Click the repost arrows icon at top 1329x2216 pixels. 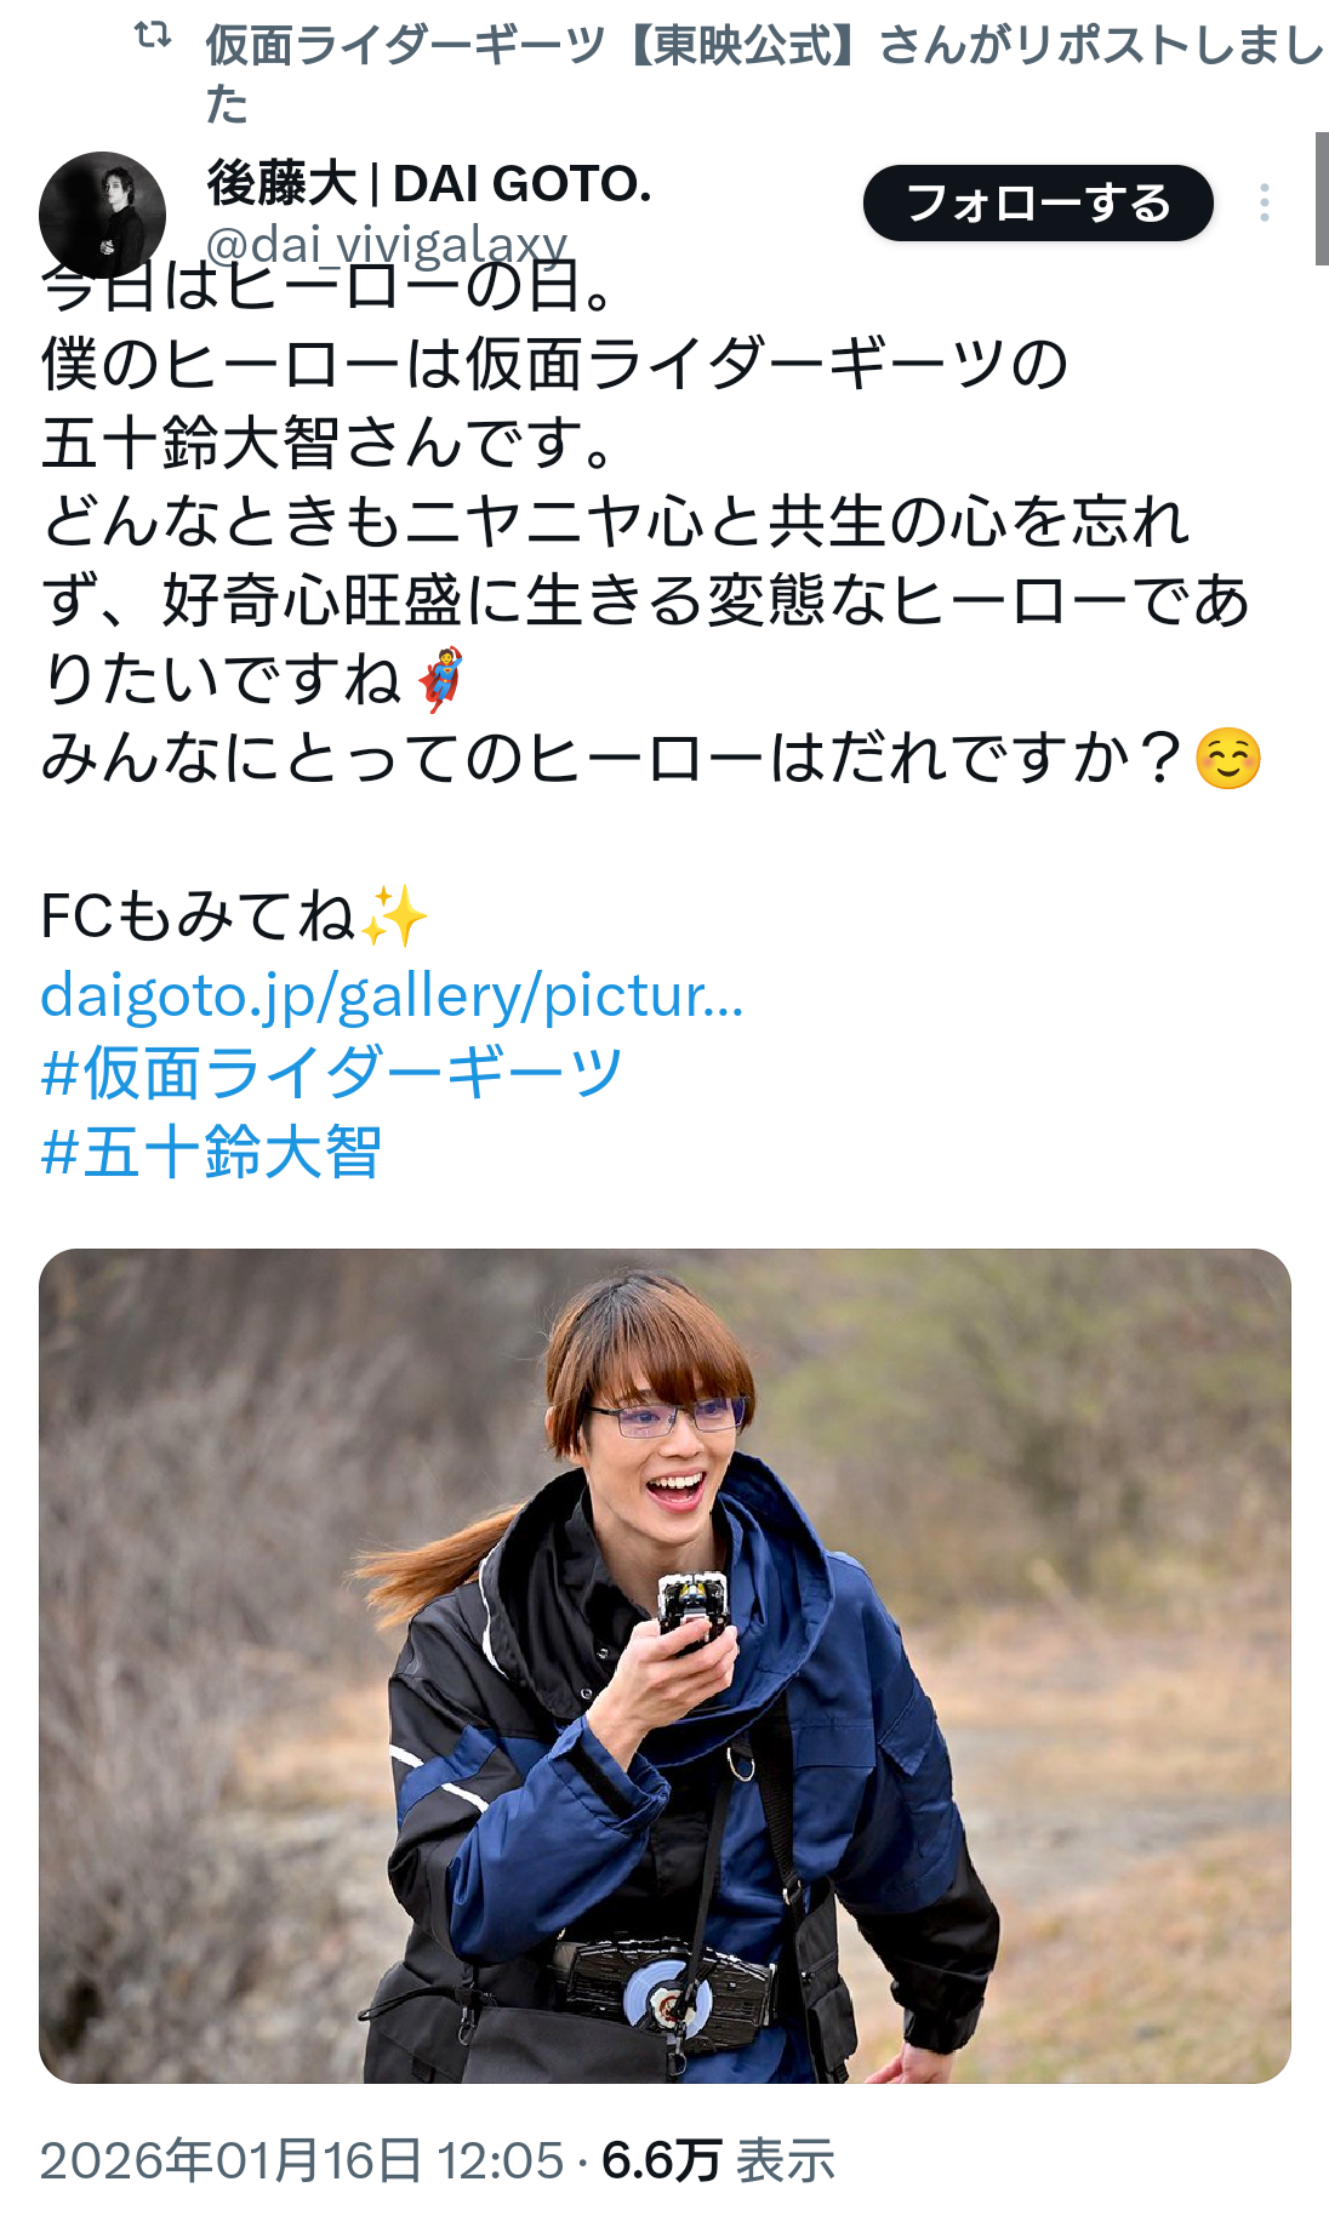click(153, 37)
